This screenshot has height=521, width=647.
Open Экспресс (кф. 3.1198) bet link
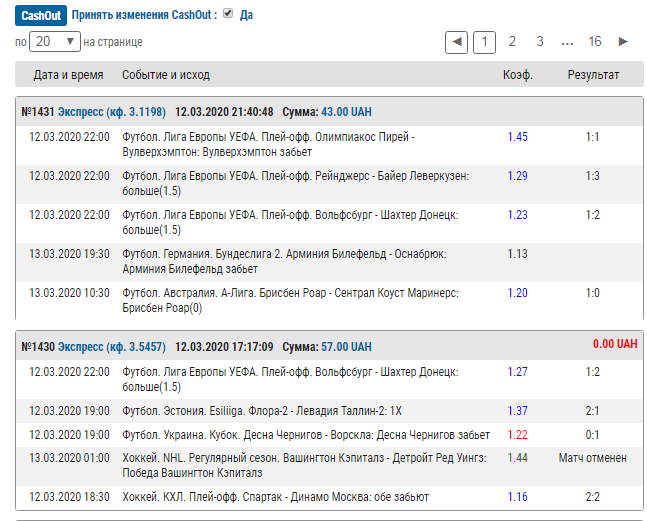pos(112,112)
